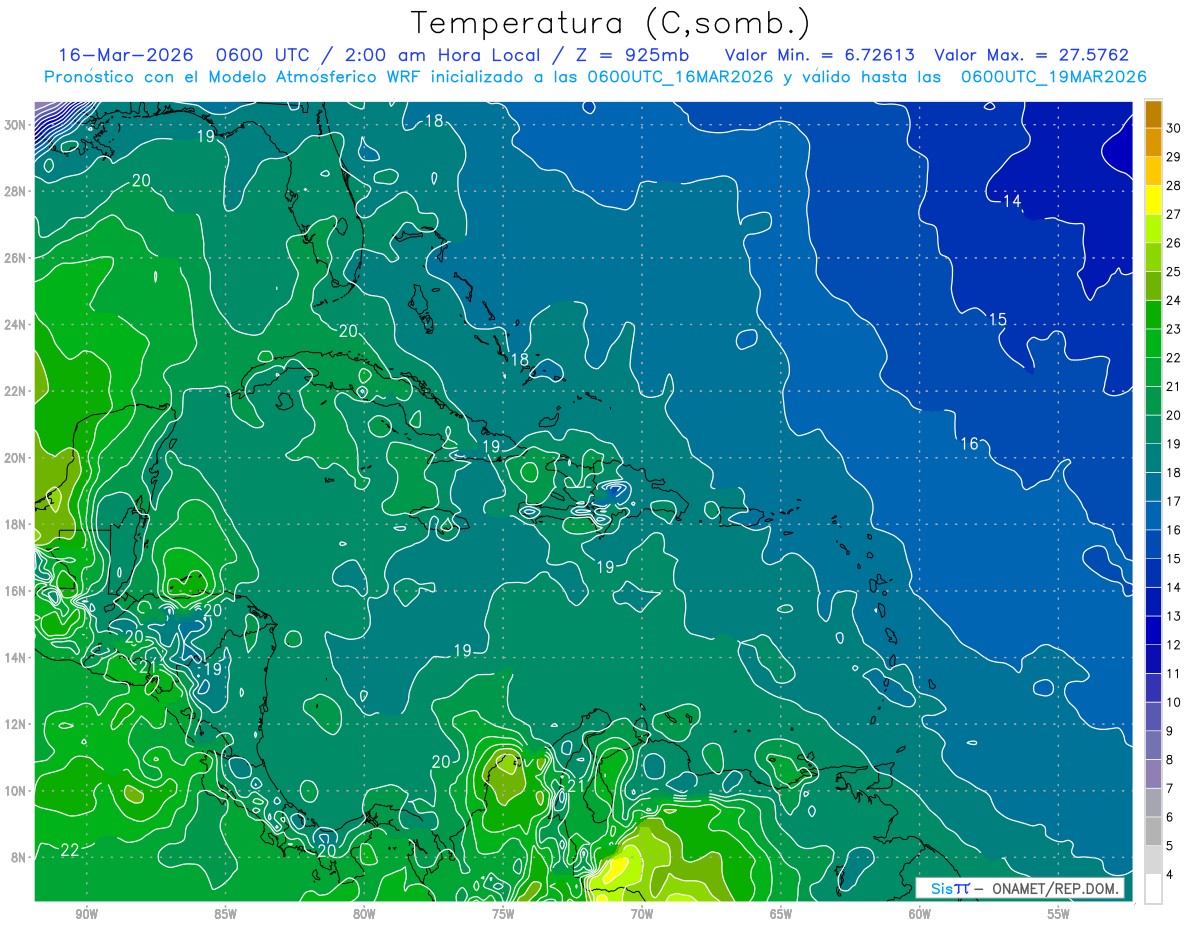This screenshot has width=1200, height=927.
Task: Click longitude axis label "55W"
Action: [x=1059, y=914]
